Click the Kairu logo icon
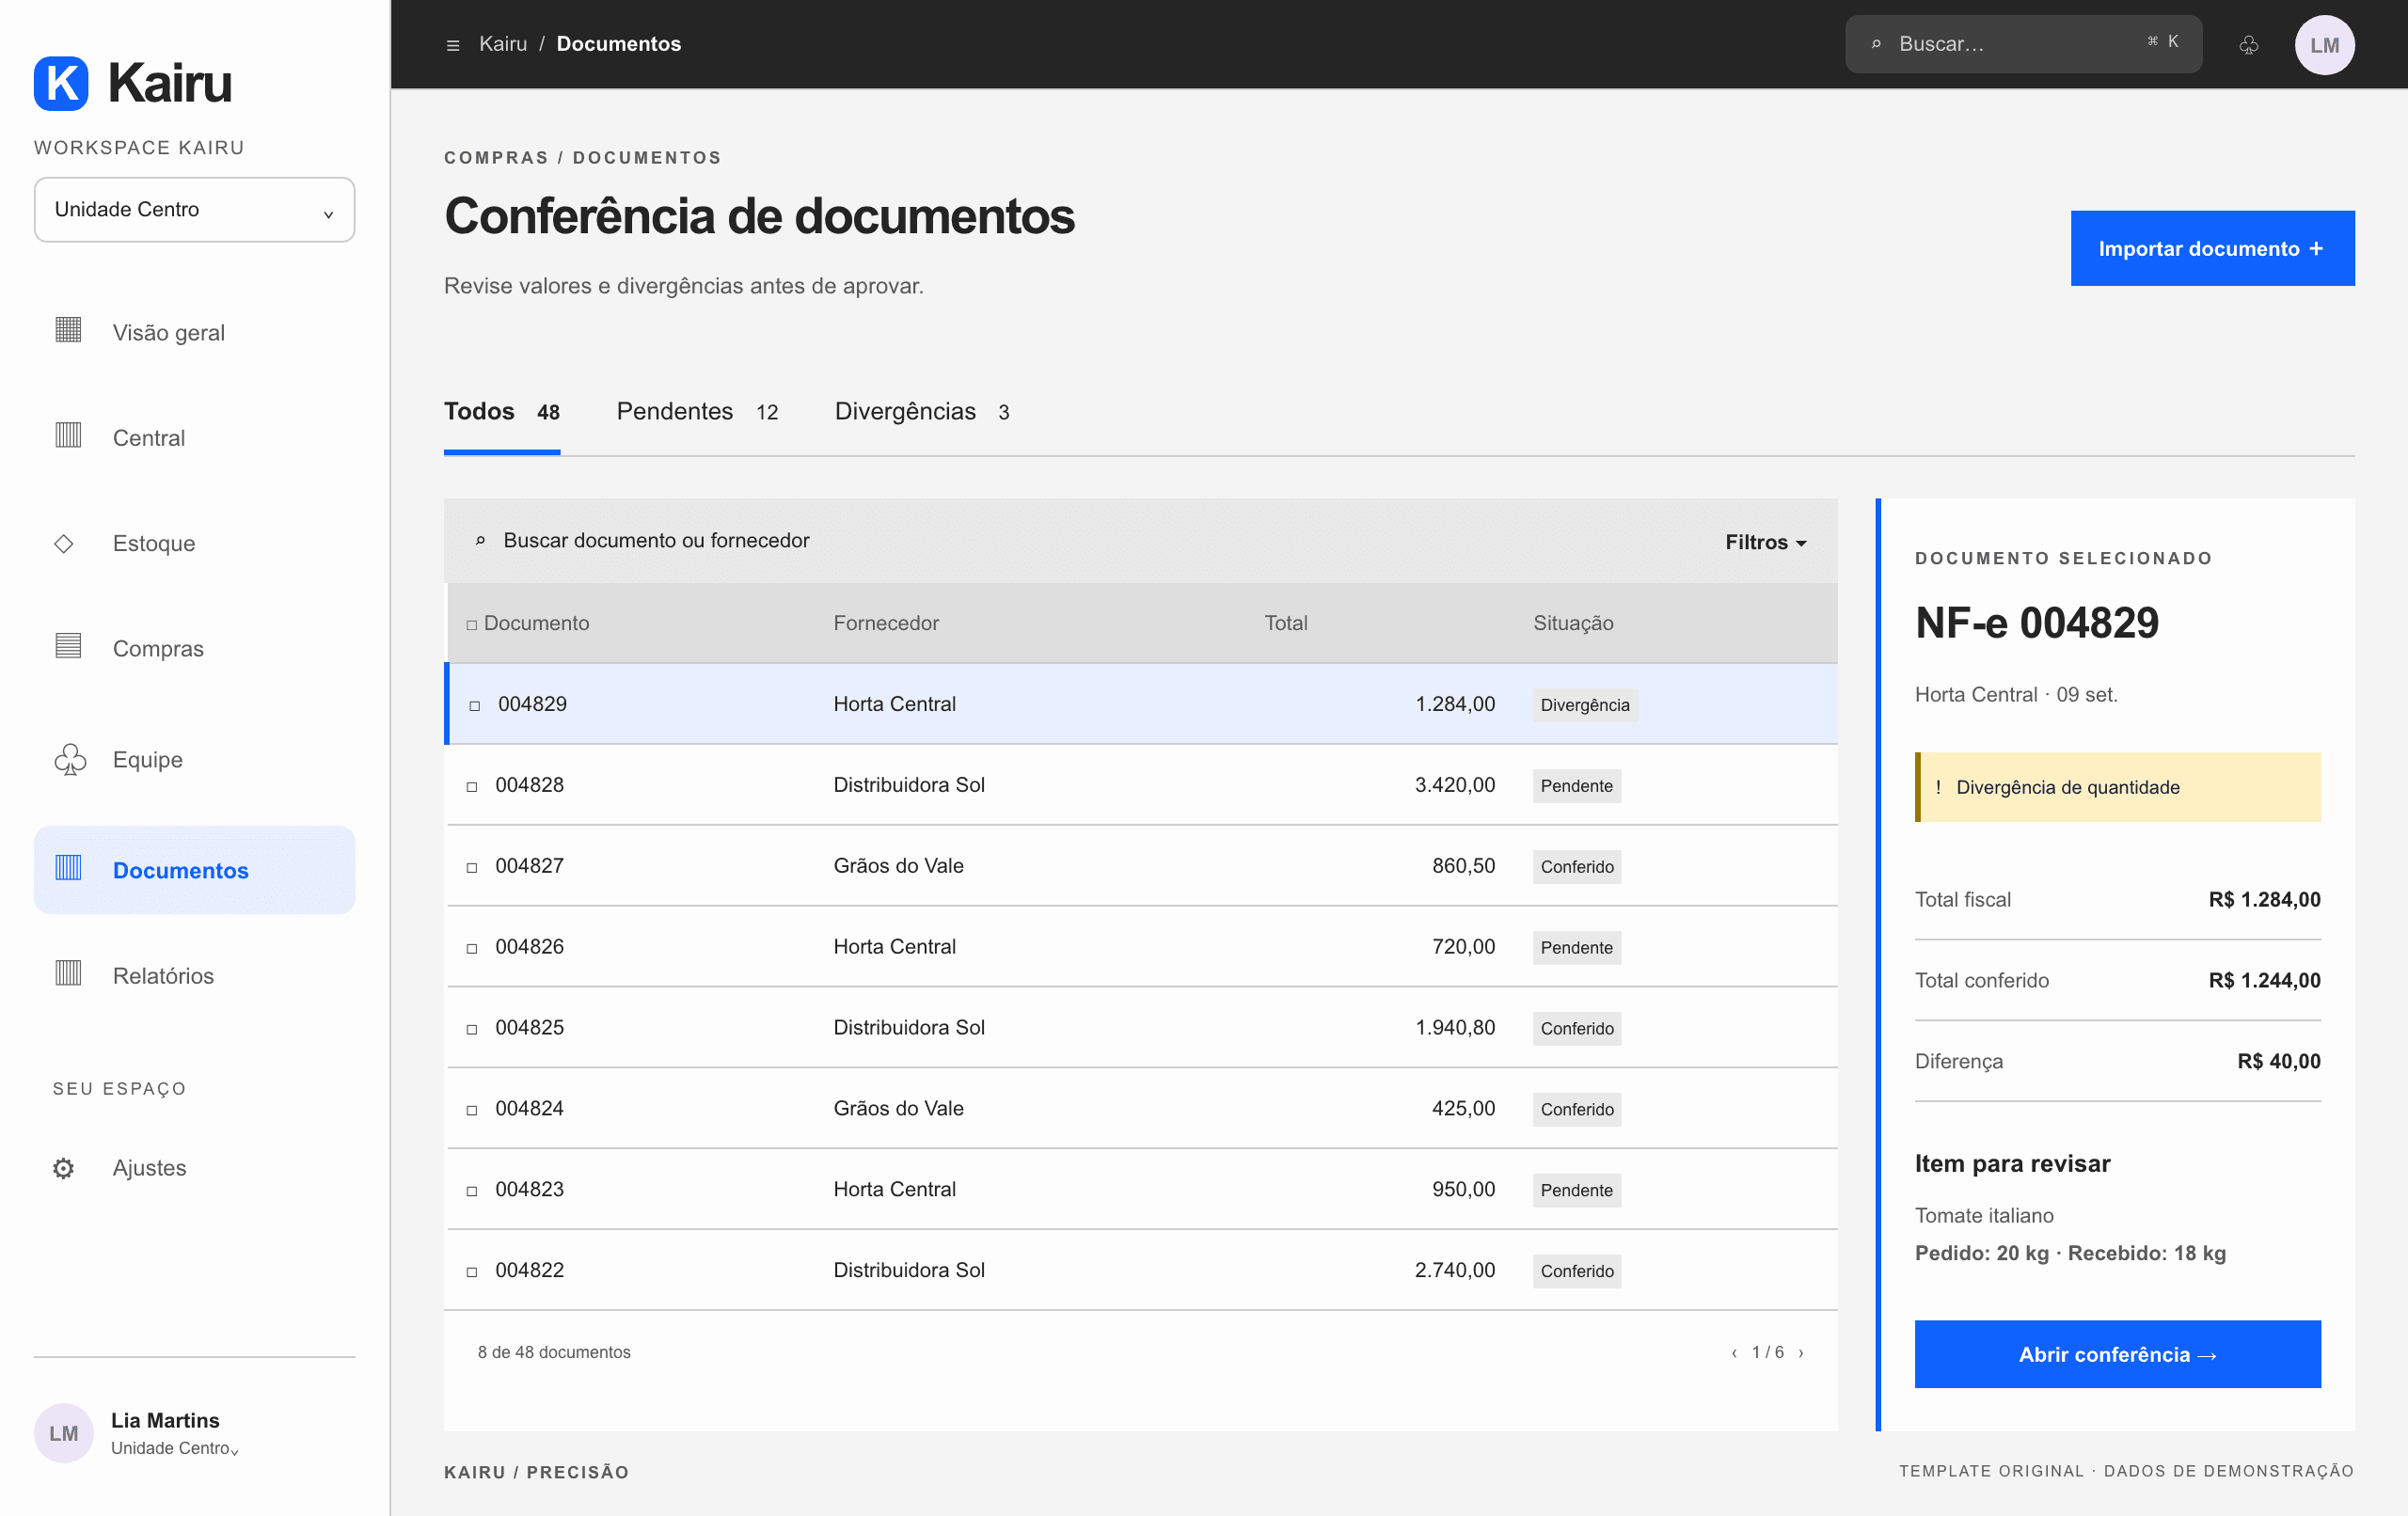 click(61, 83)
